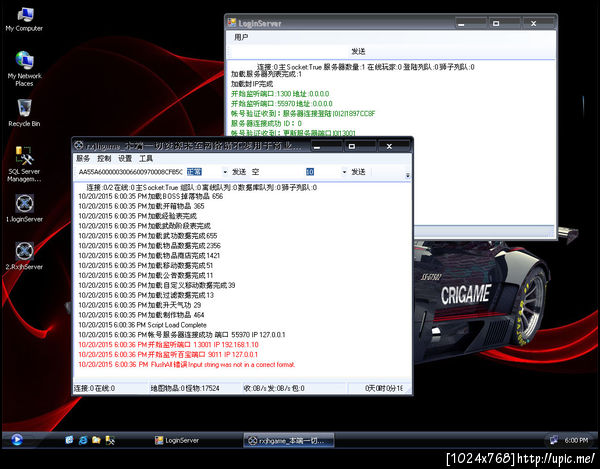Open the 控制 menu in rxjhgame
Screen dimensions: 600x469
(x=104, y=158)
